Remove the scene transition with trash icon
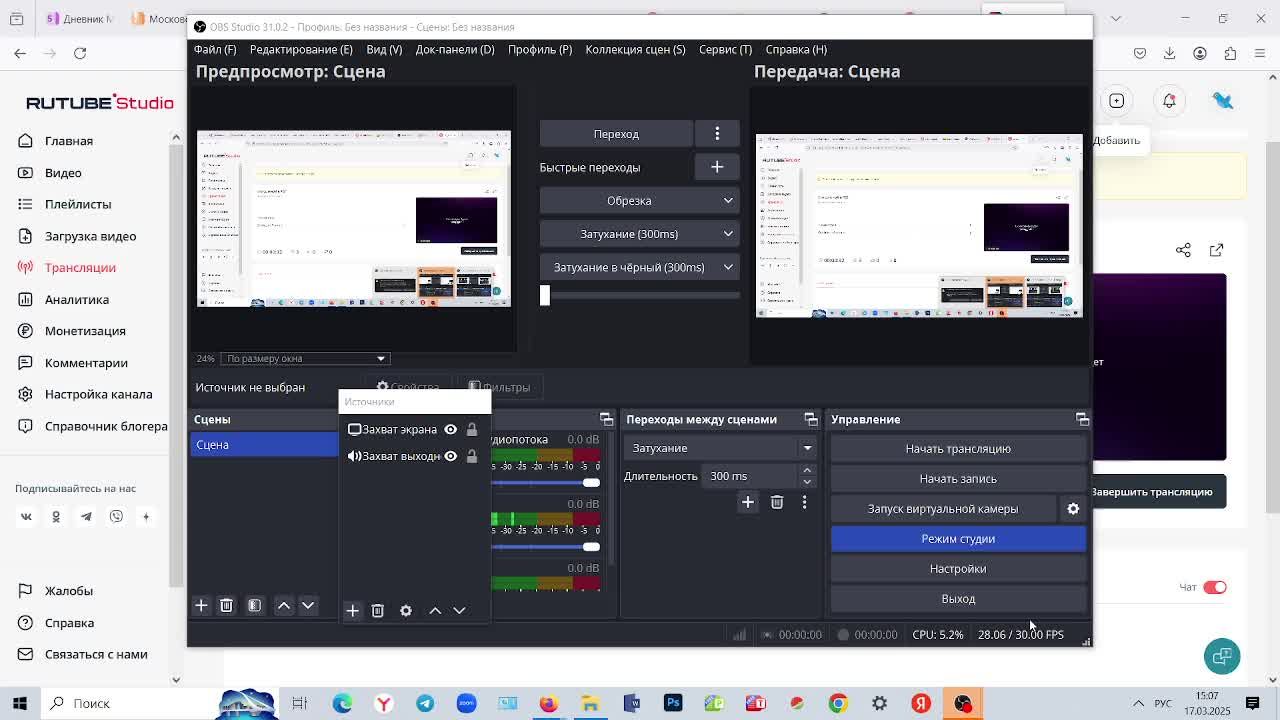 tap(777, 502)
